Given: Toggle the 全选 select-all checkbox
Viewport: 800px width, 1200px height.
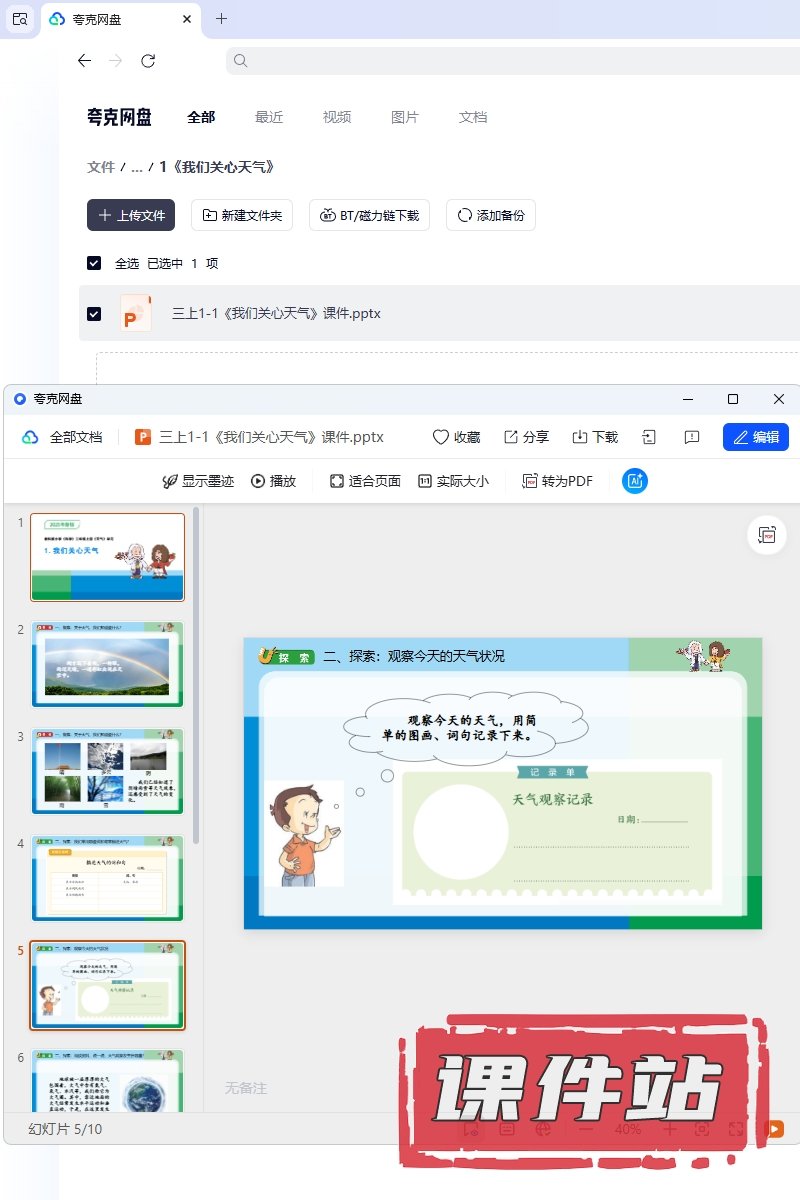Looking at the screenshot, I should [x=94, y=263].
